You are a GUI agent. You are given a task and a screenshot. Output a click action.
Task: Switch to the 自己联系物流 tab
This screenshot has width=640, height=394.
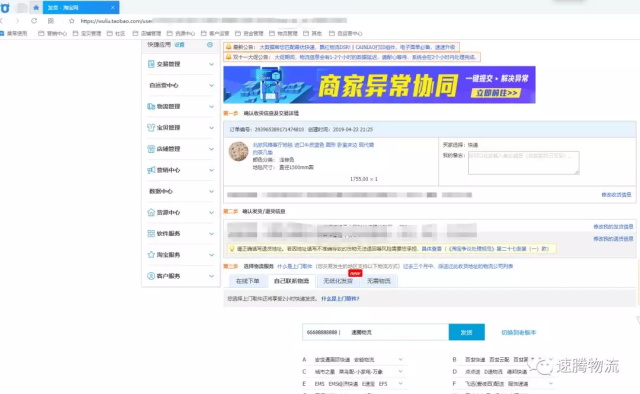[x=291, y=281]
